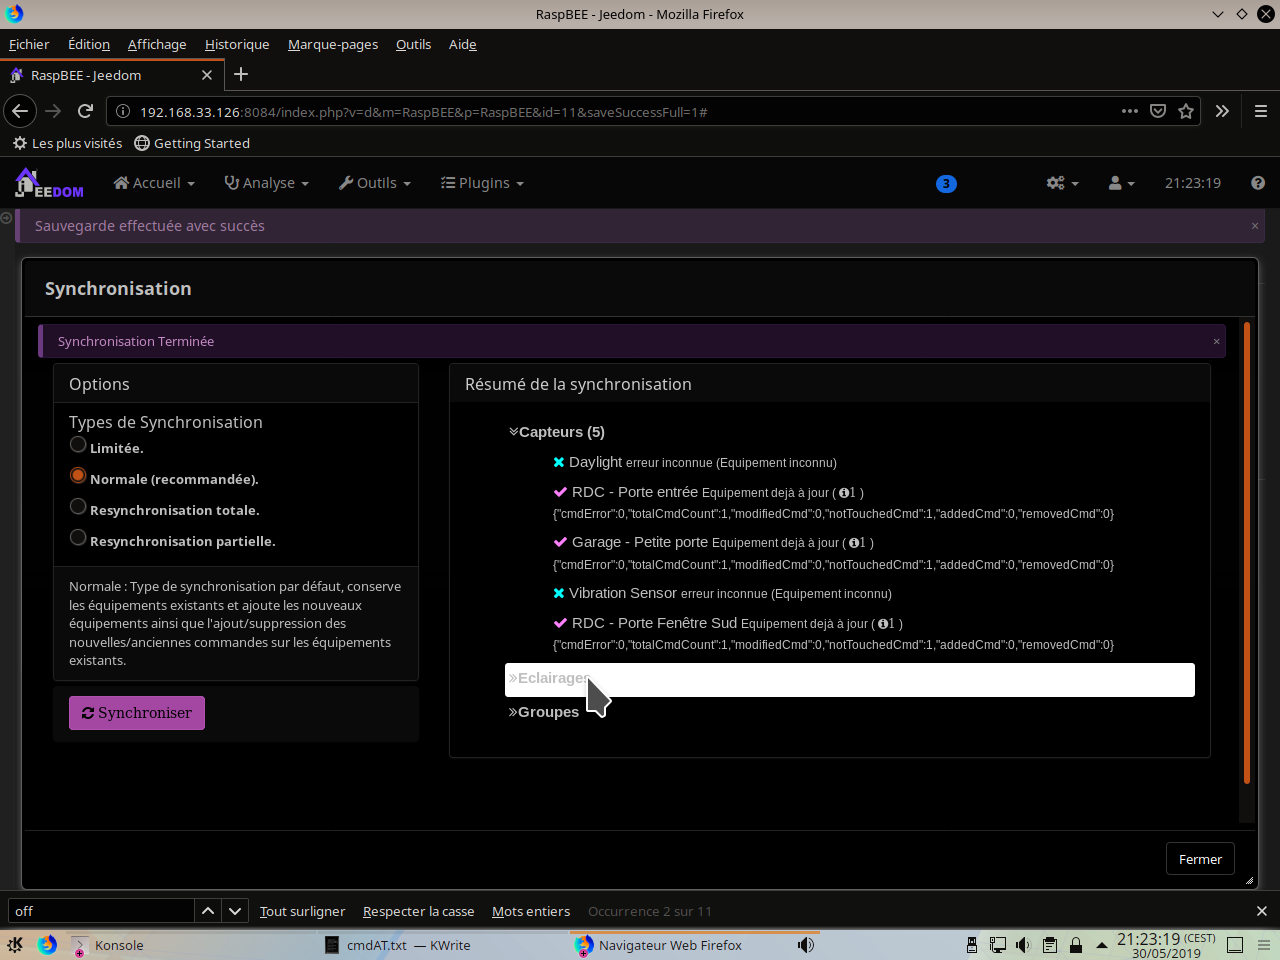Click the tab audio speaker icon in taskbar
The width and height of the screenshot is (1280, 960).
(x=805, y=945)
